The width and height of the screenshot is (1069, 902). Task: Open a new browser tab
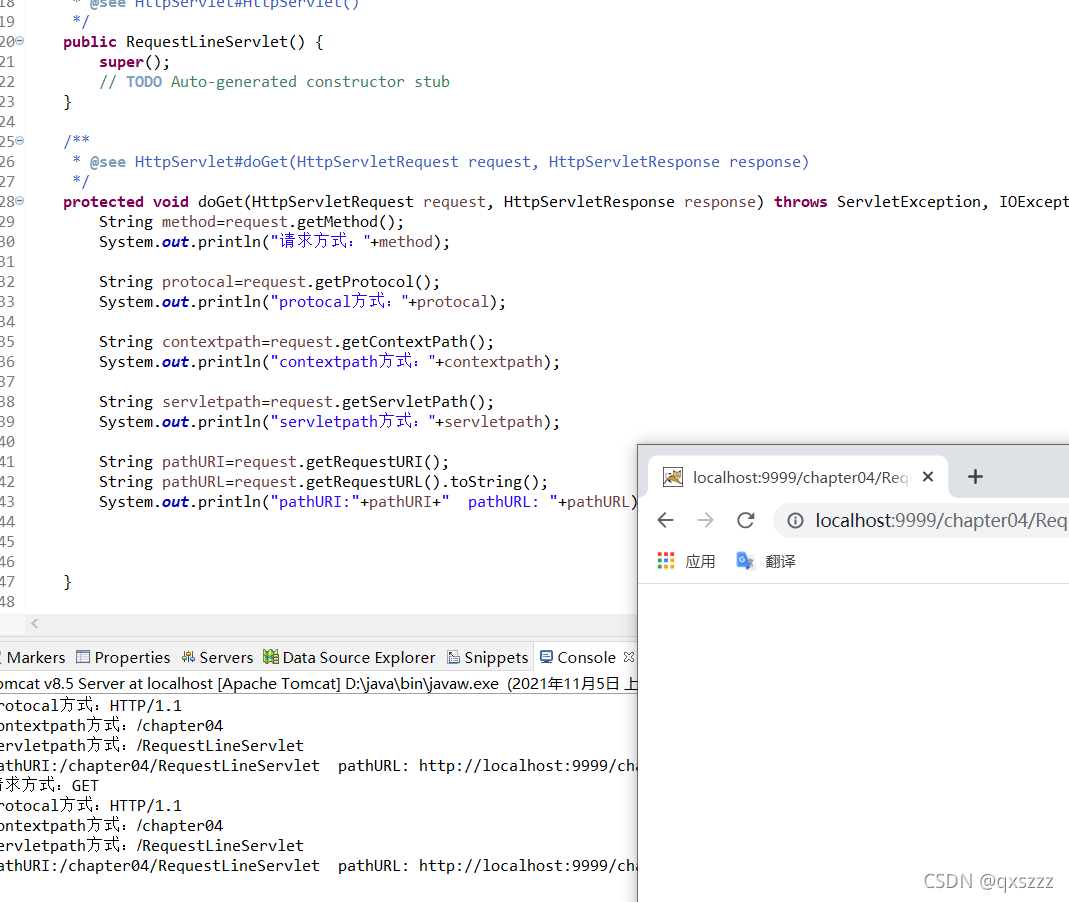975,477
